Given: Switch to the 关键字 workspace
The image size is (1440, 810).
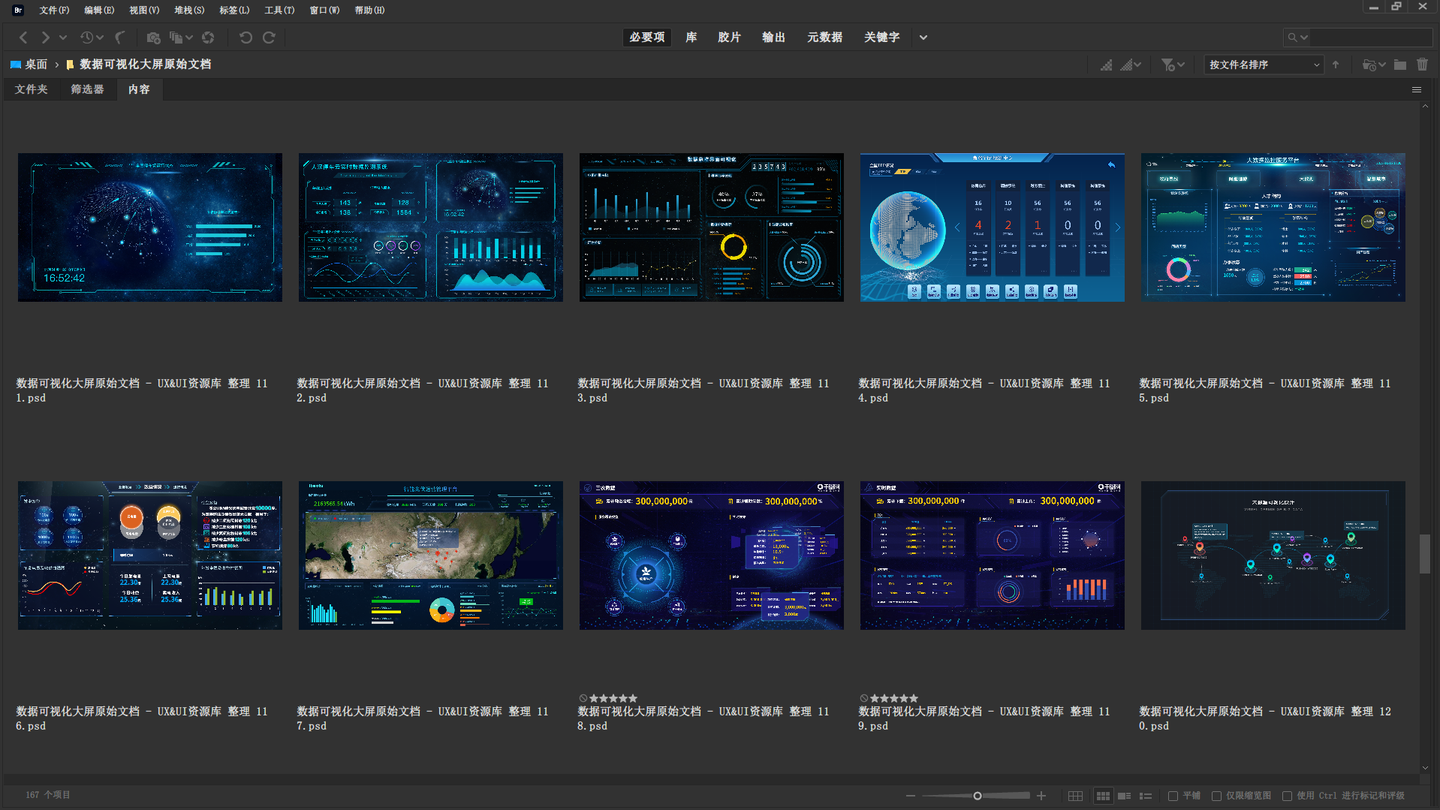Looking at the screenshot, I should click(x=882, y=38).
